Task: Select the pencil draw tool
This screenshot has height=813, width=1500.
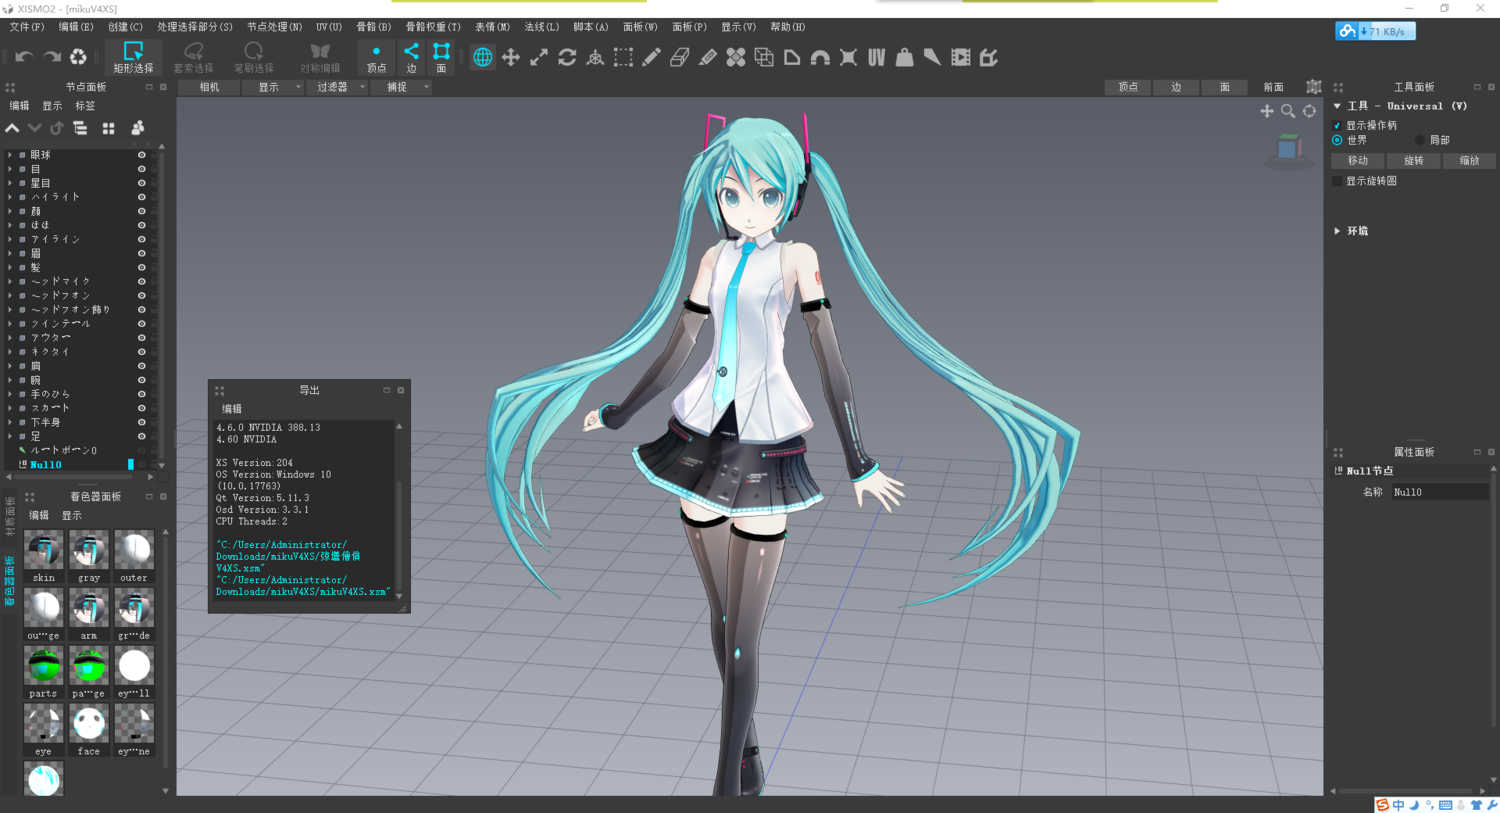Action: pyautogui.click(x=651, y=57)
